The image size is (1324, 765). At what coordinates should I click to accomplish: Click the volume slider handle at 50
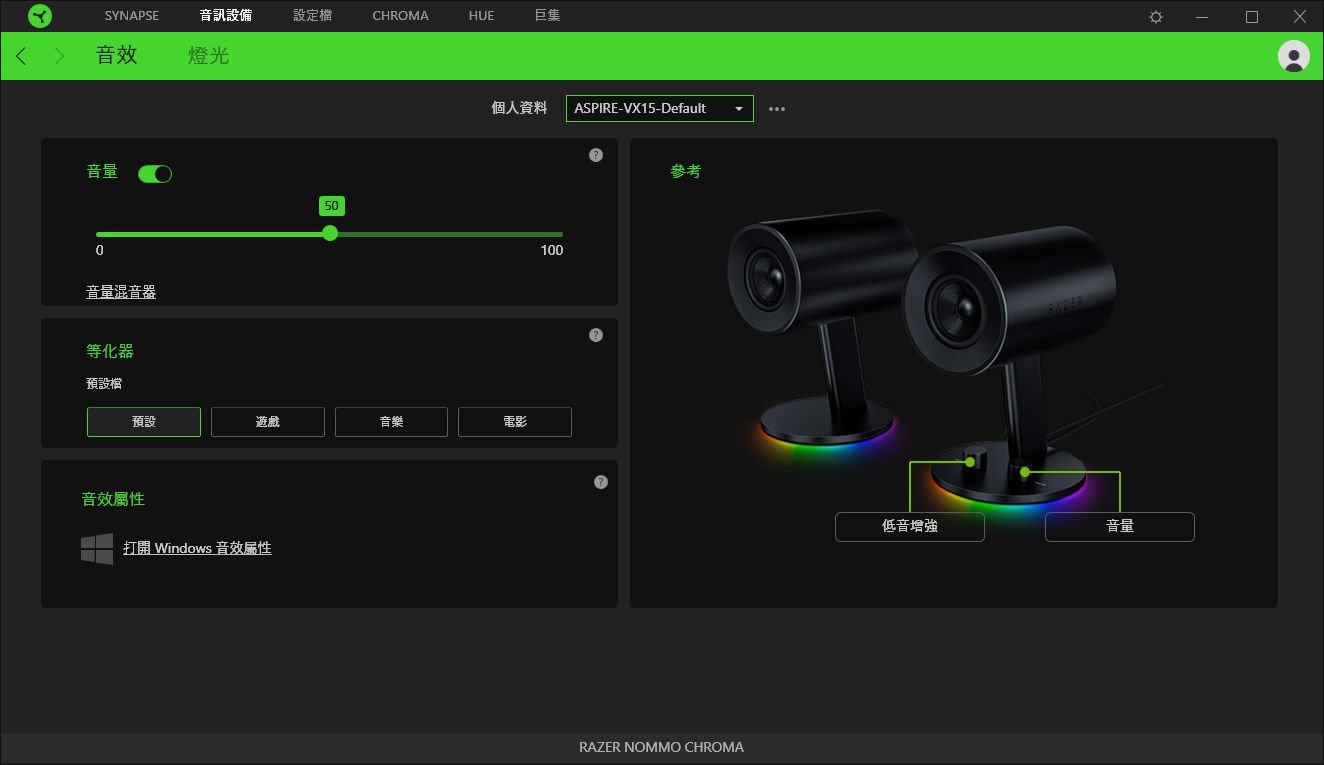(x=330, y=234)
